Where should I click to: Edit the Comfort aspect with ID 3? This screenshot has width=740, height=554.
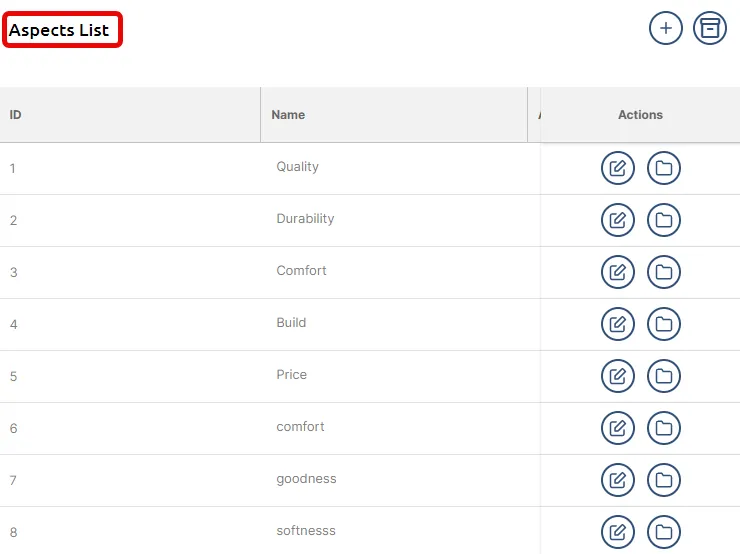tap(617, 272)
